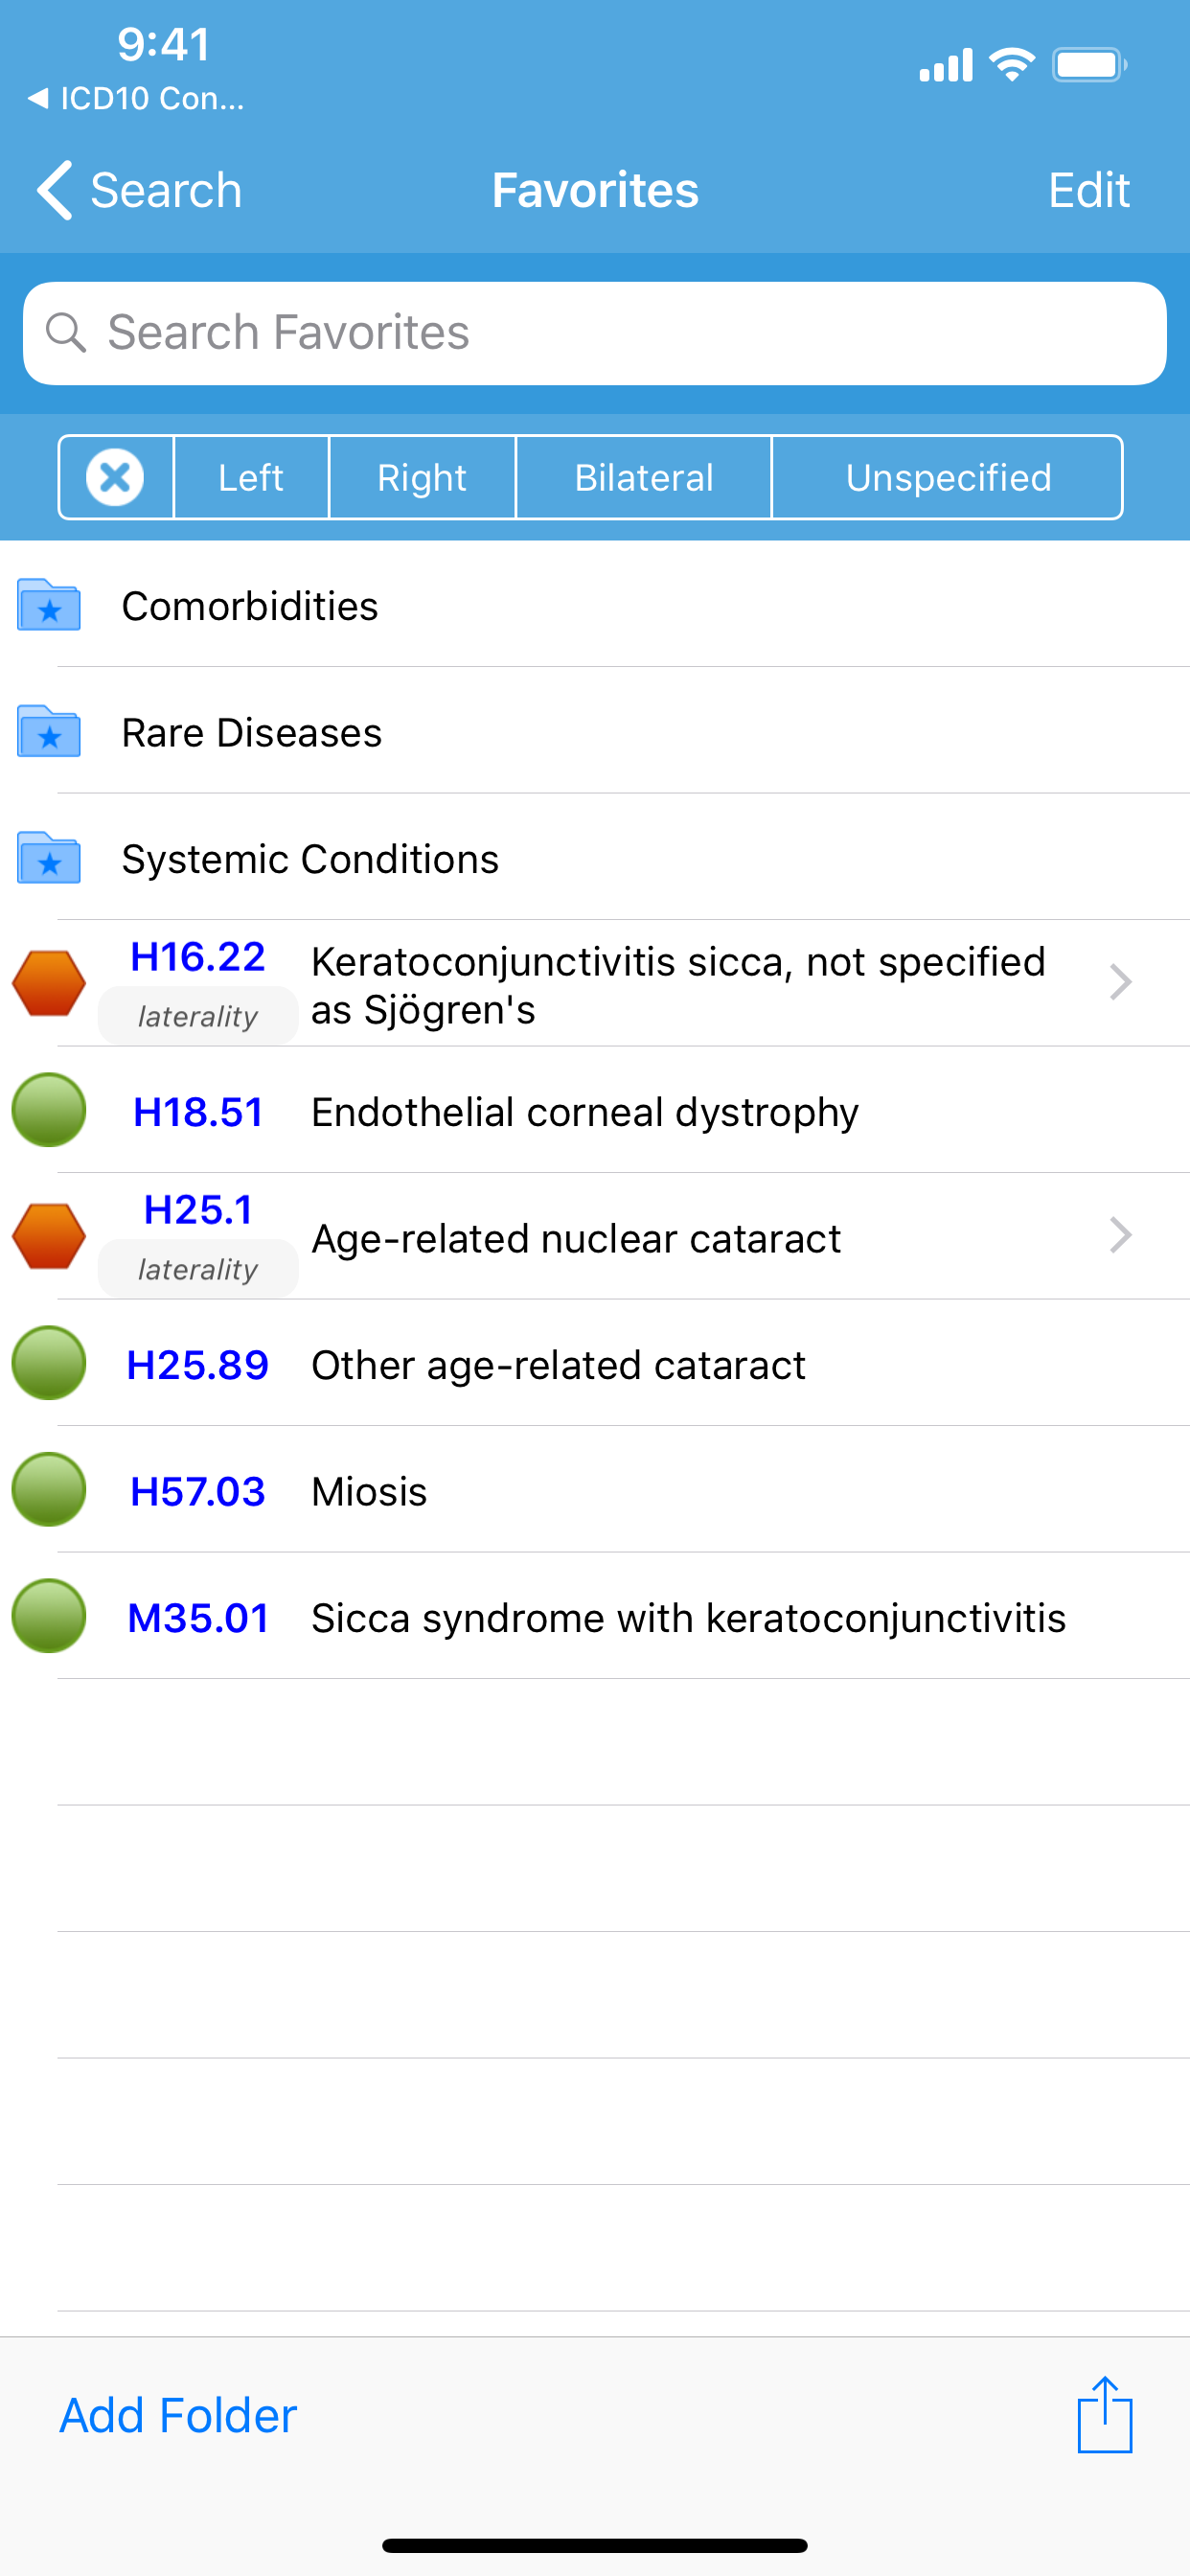
Task: Tap the green circle beside H18.51
Action: [49, 1110]
